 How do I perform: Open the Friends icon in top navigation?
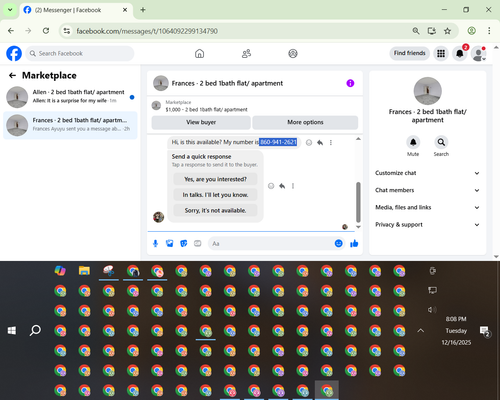click(246, 53)
